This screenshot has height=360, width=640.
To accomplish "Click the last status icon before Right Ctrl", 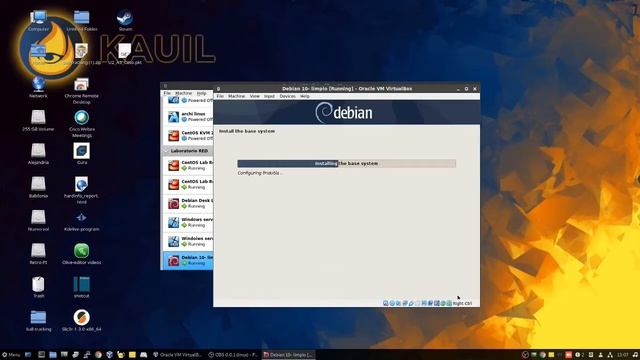I will (449, 303).
